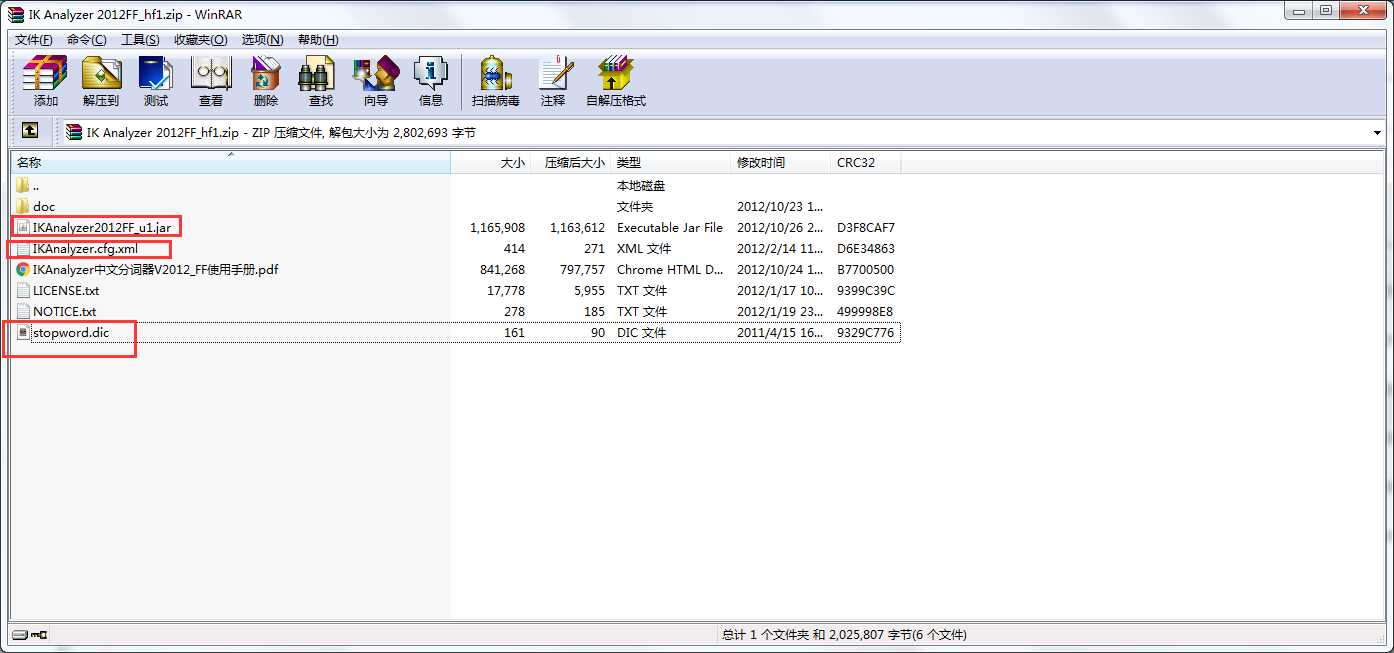The width and height of the screenshot is (1394, 653).
Task: Click the Chrome icon of the PDF file
Action: point(23,270)
